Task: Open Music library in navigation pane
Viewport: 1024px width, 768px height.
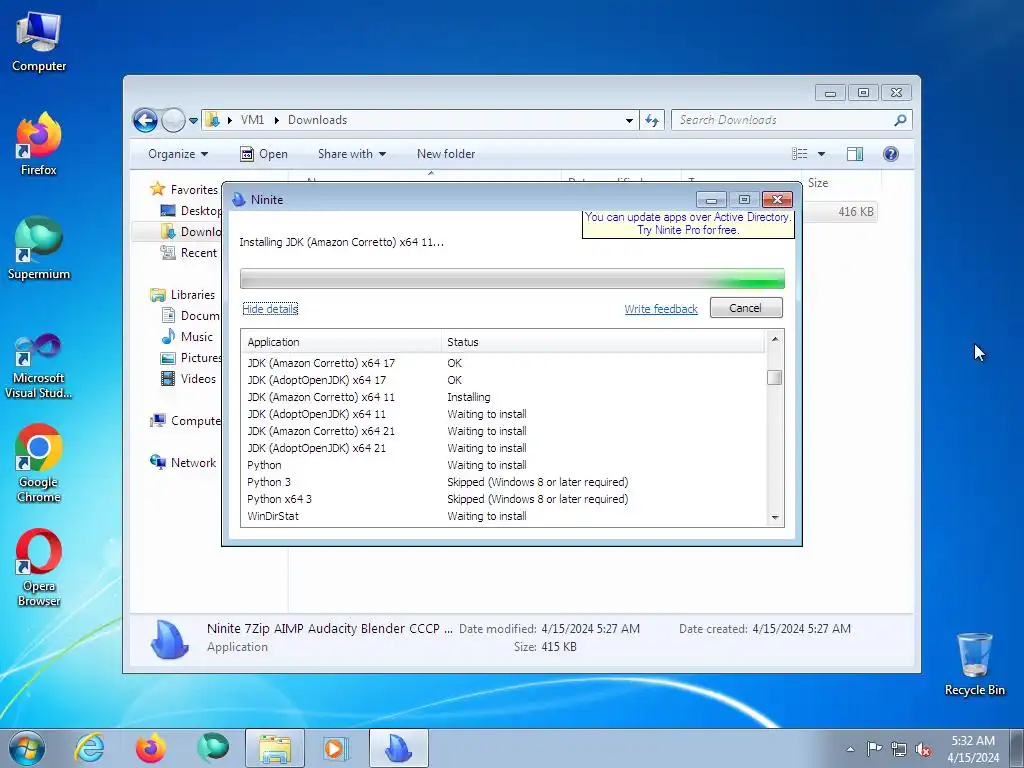Action: pos(187,337)
